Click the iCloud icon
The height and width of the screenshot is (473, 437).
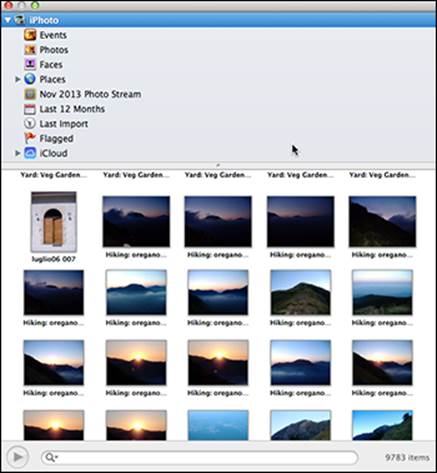coord(30,153)
